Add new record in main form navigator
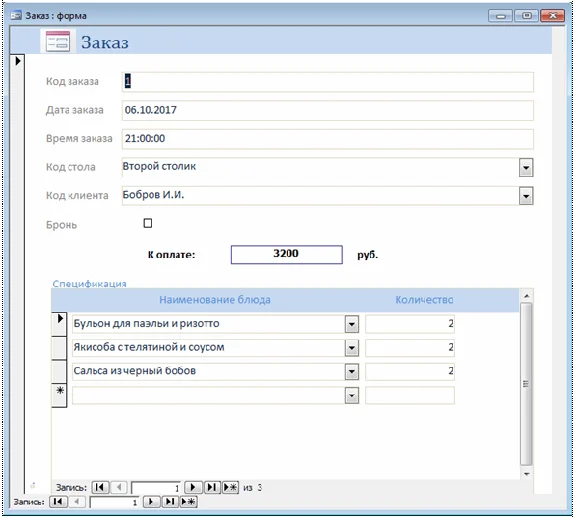This screenshot has height=517, width=576. 188,502
